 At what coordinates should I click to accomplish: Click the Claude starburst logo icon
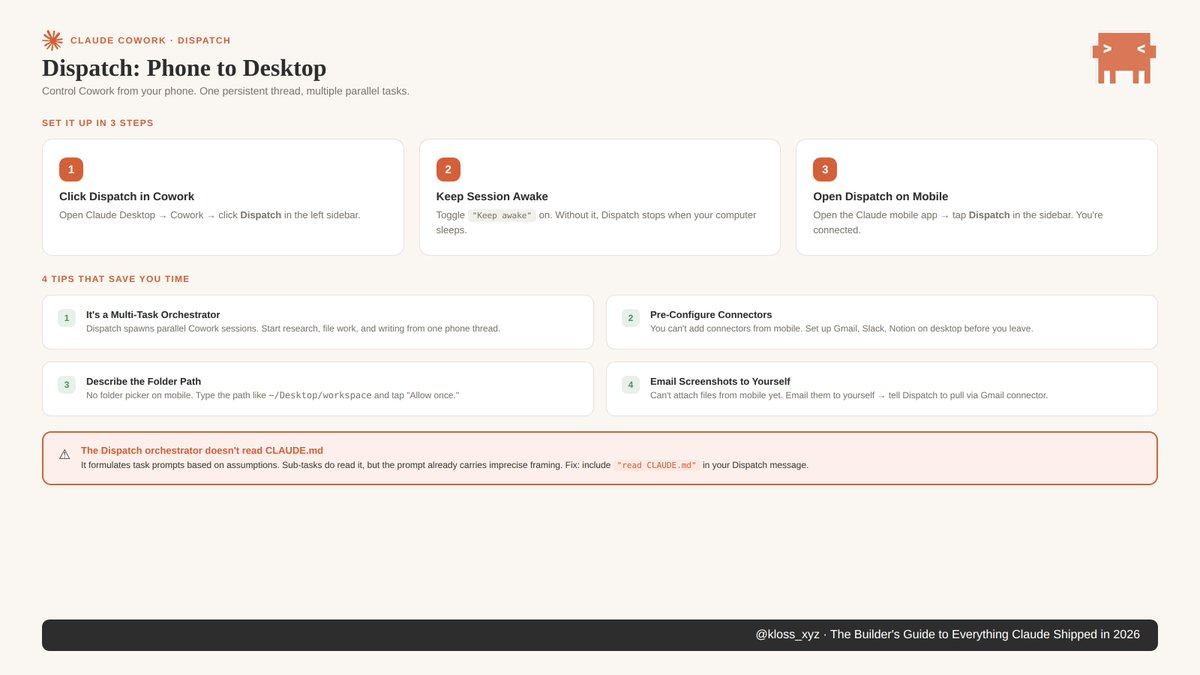click(x=52, y=40)
